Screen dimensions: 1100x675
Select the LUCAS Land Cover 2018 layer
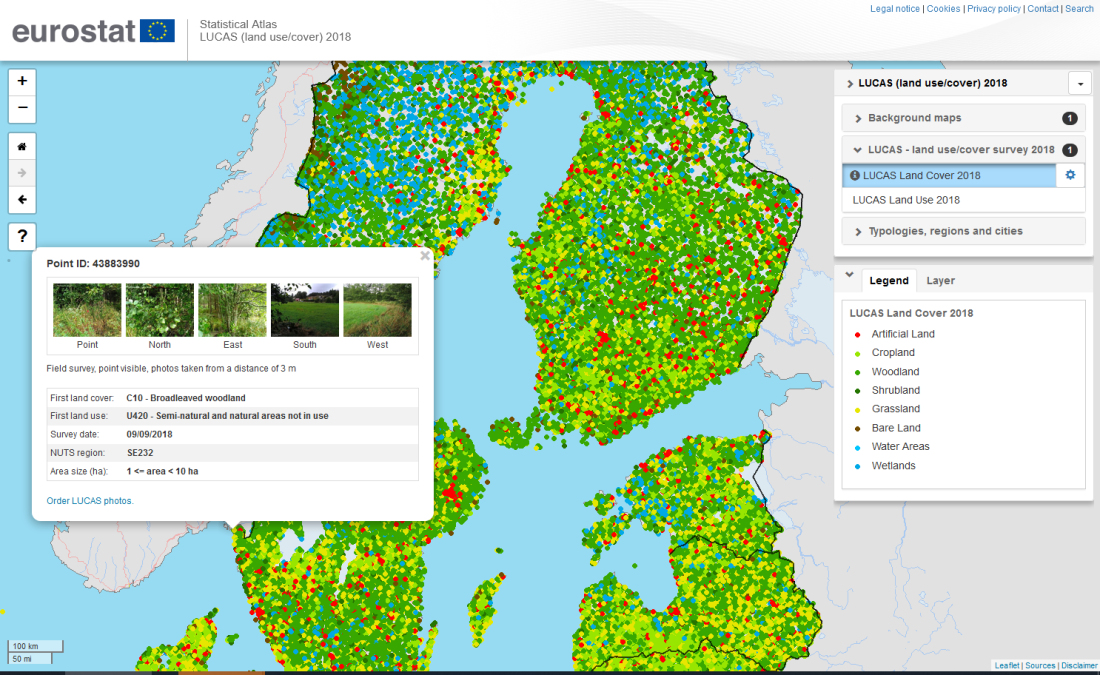(x=921, y=175)
